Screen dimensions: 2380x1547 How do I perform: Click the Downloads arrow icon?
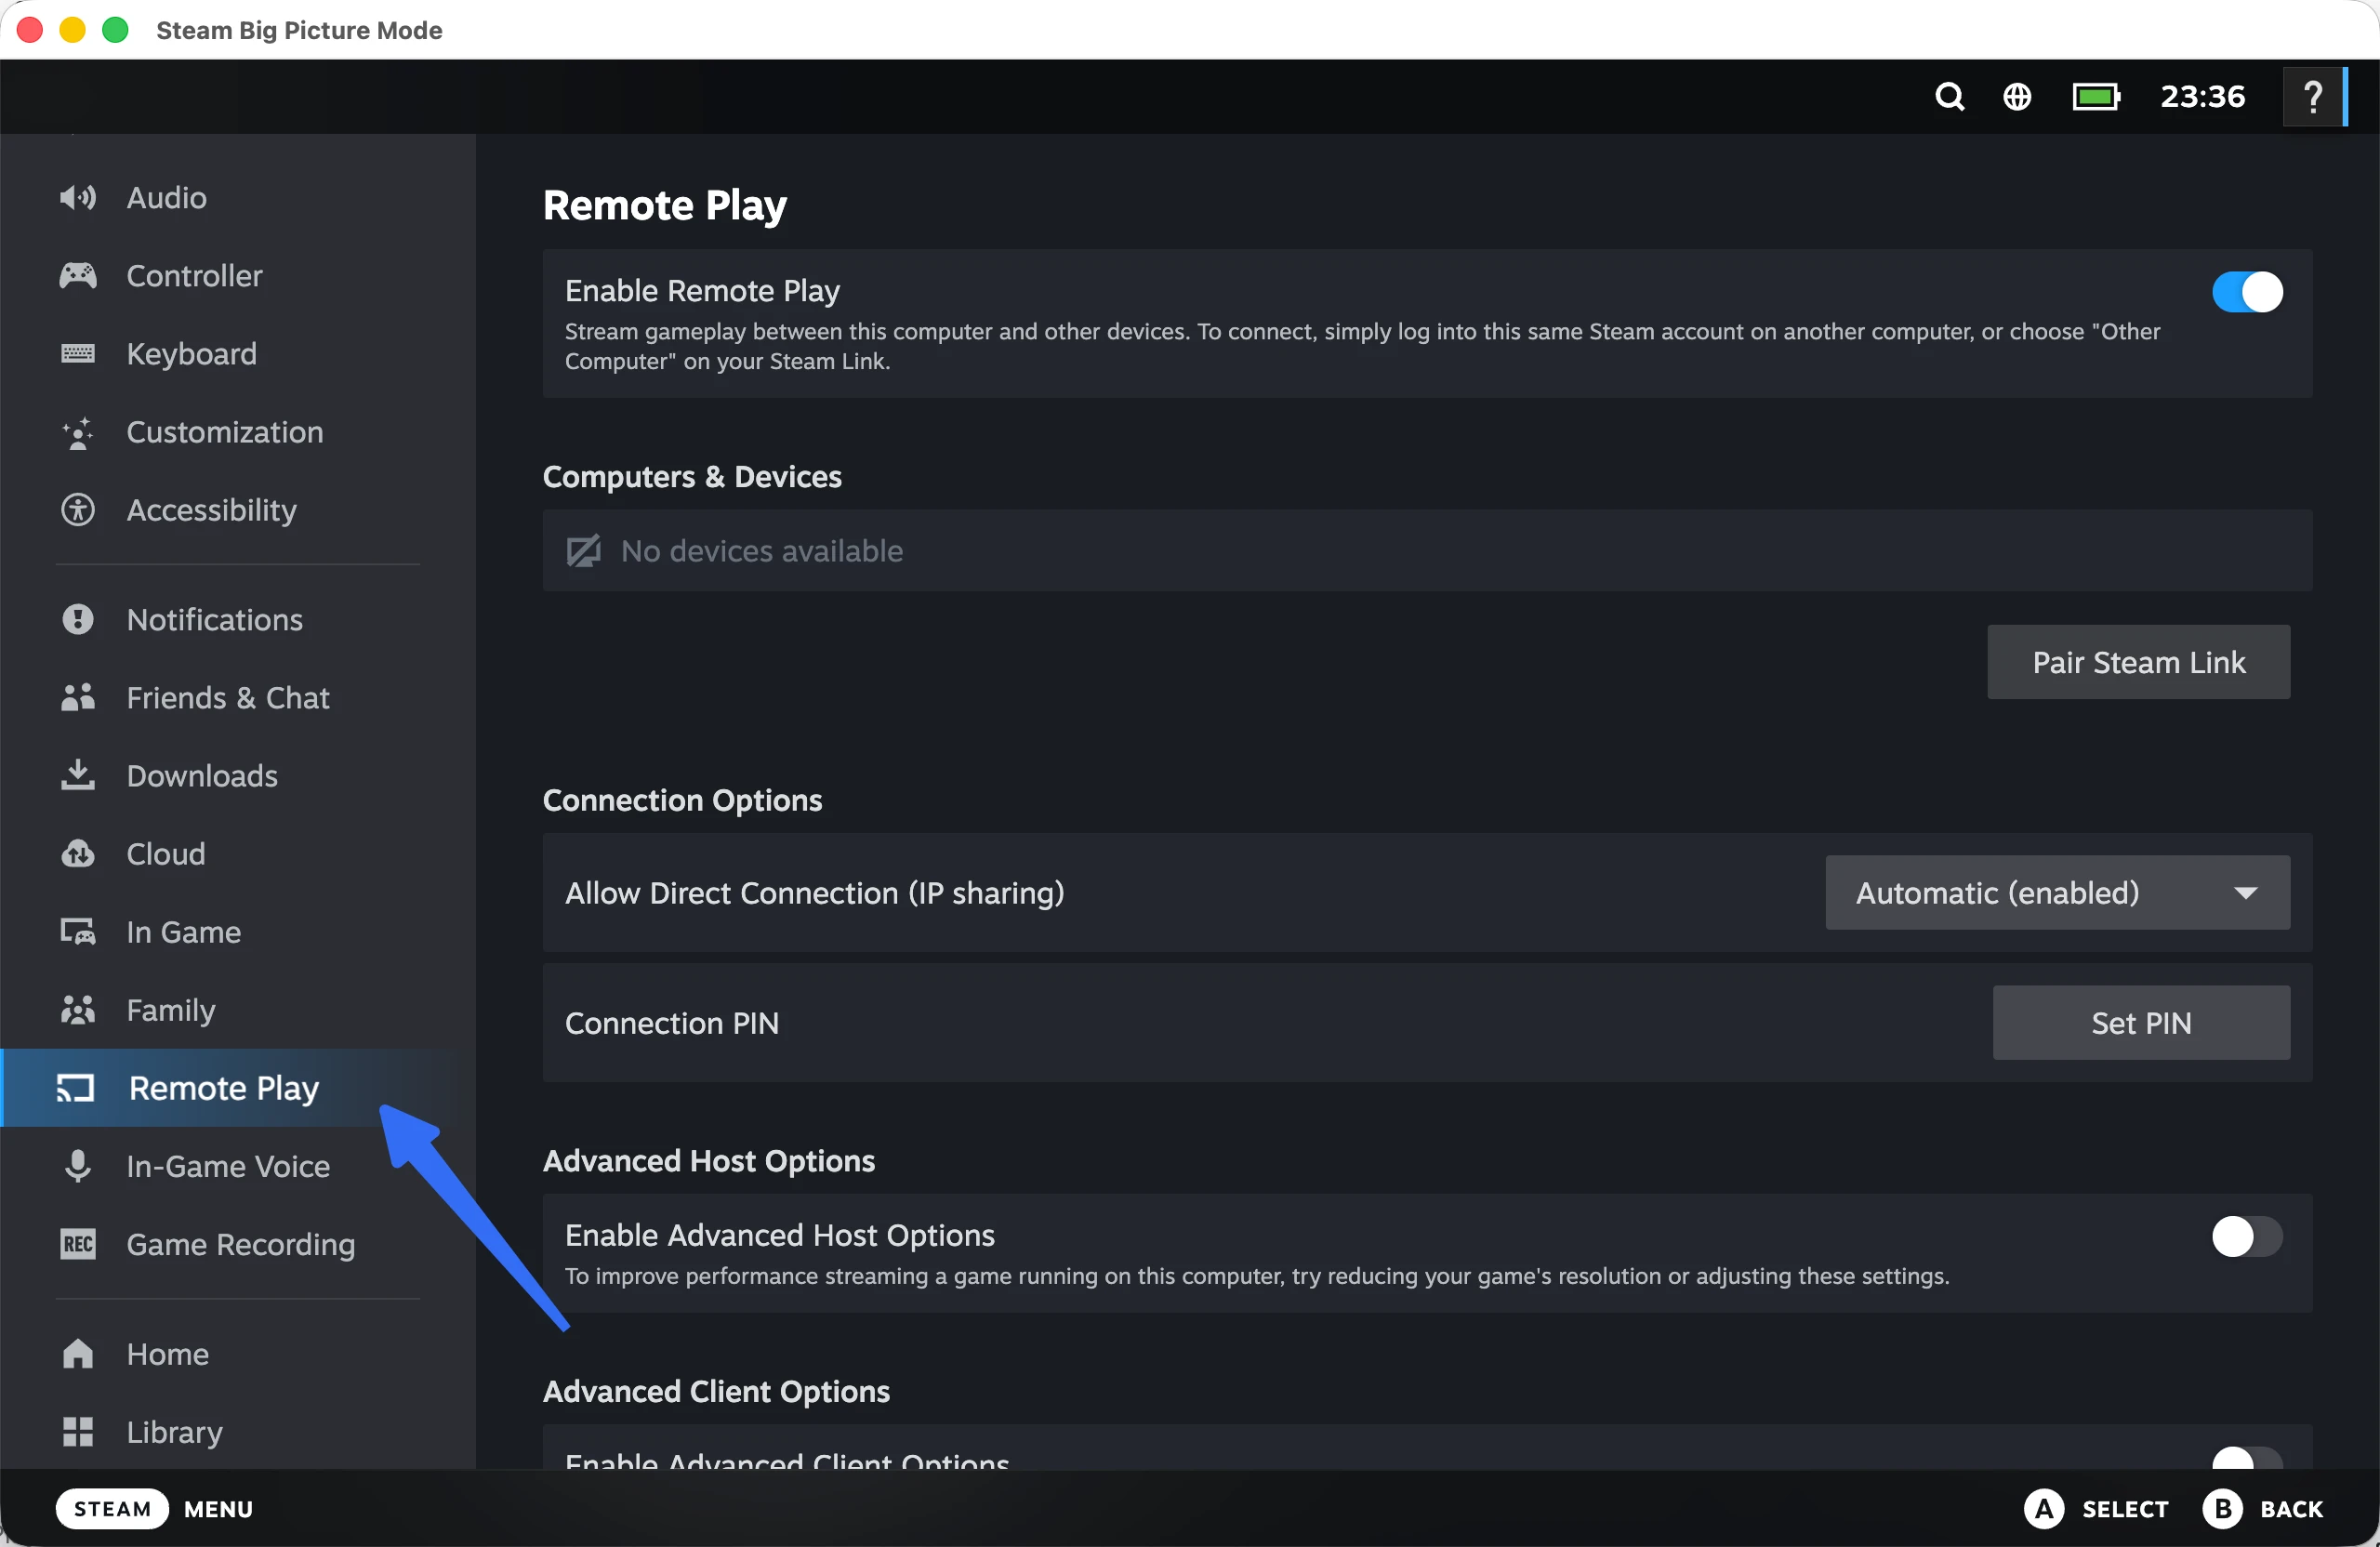click(x=78, y=775)
